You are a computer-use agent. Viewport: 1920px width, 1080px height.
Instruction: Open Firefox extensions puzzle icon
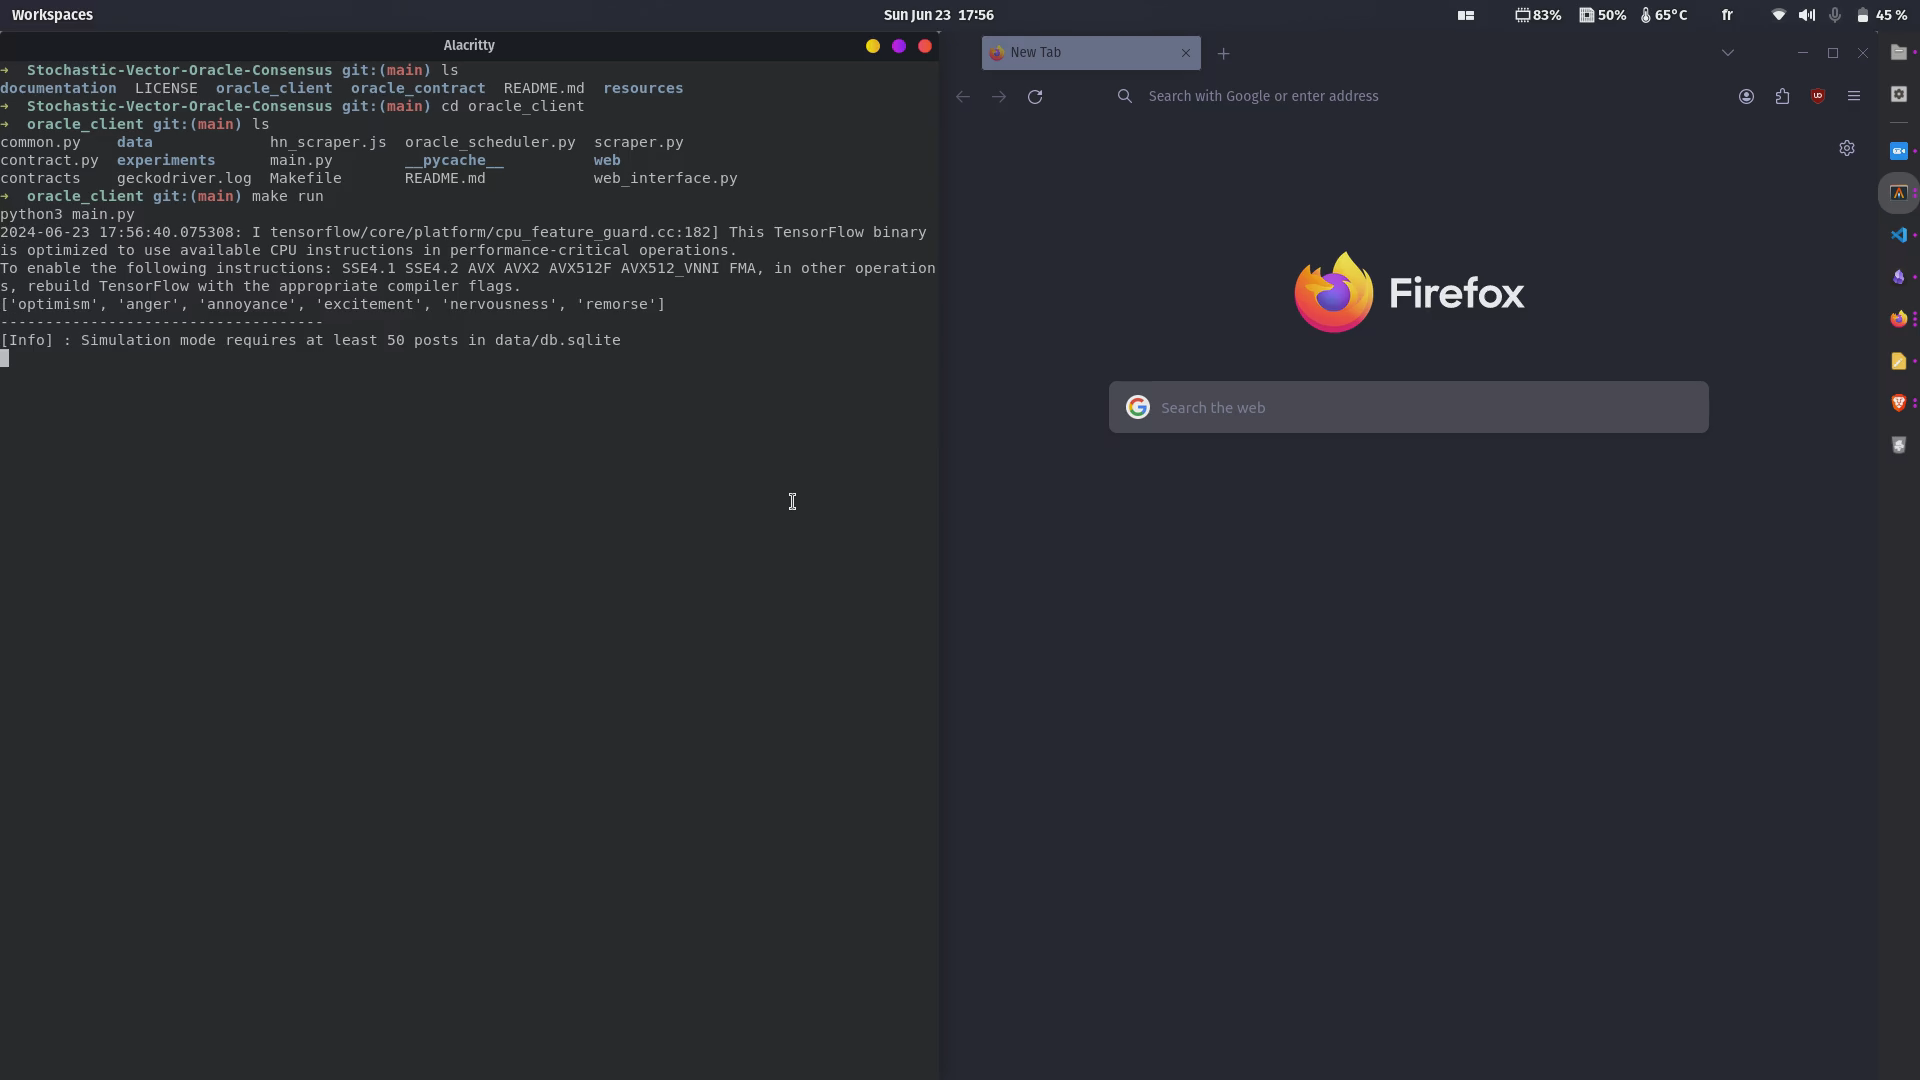(x=1782, y=96)
